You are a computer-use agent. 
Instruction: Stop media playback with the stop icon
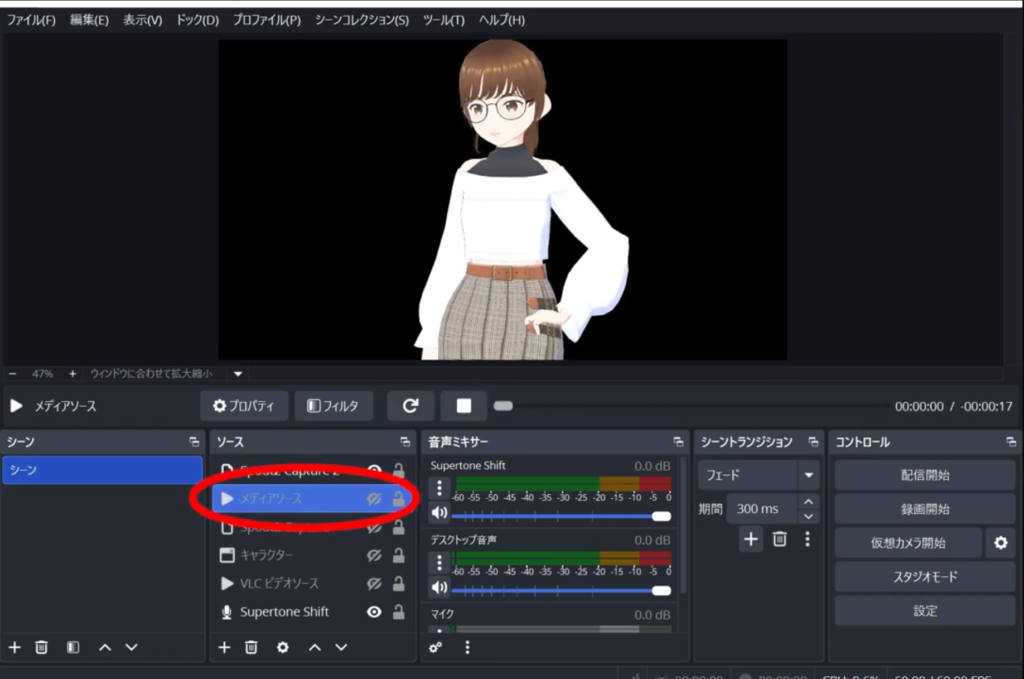[464, 406]
